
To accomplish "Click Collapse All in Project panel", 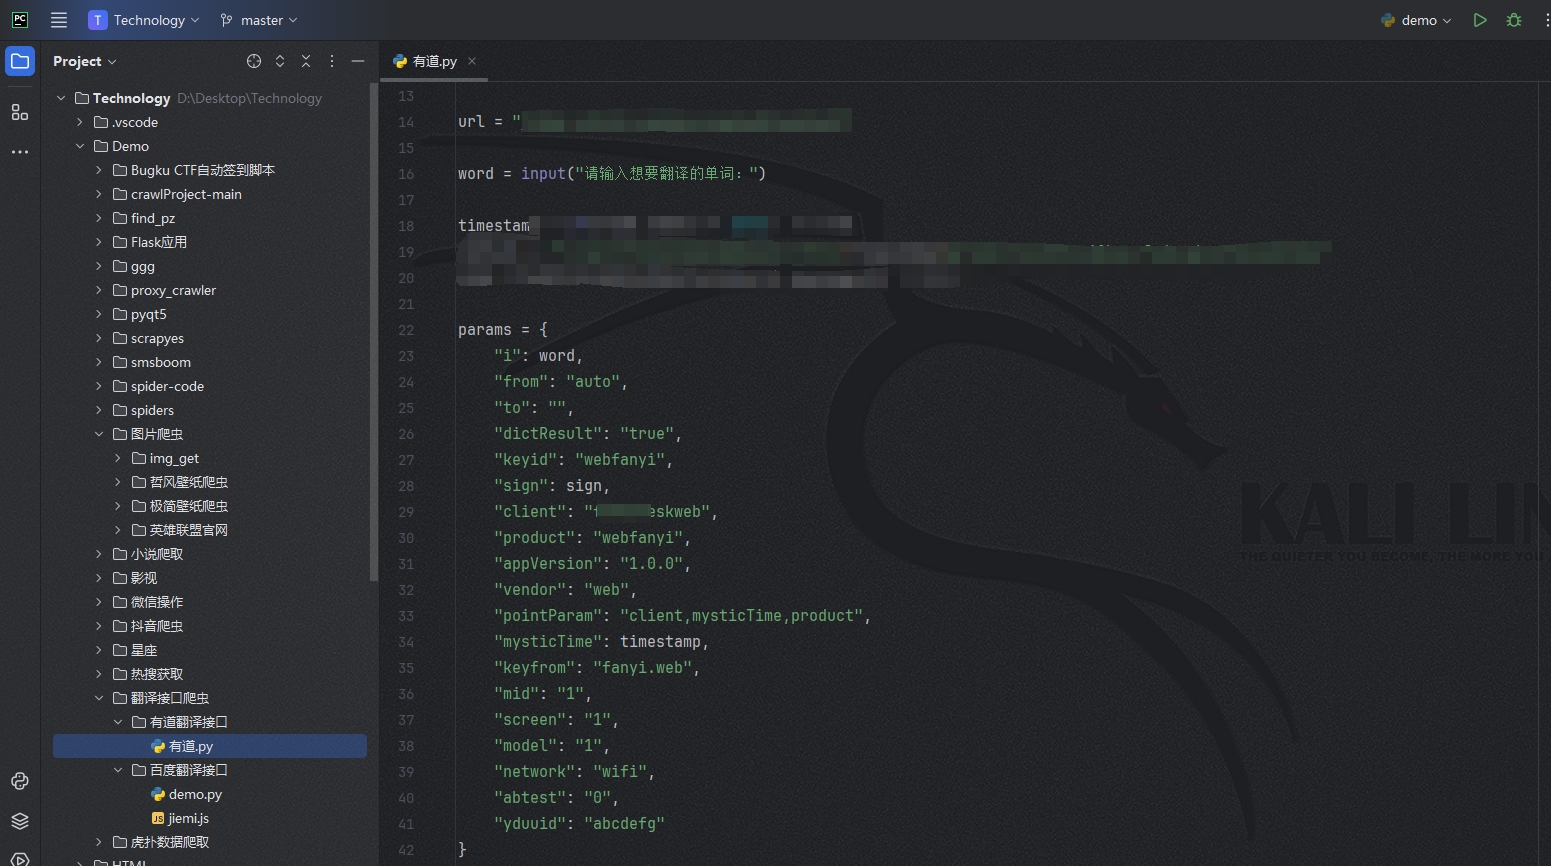I will [306, 61].
